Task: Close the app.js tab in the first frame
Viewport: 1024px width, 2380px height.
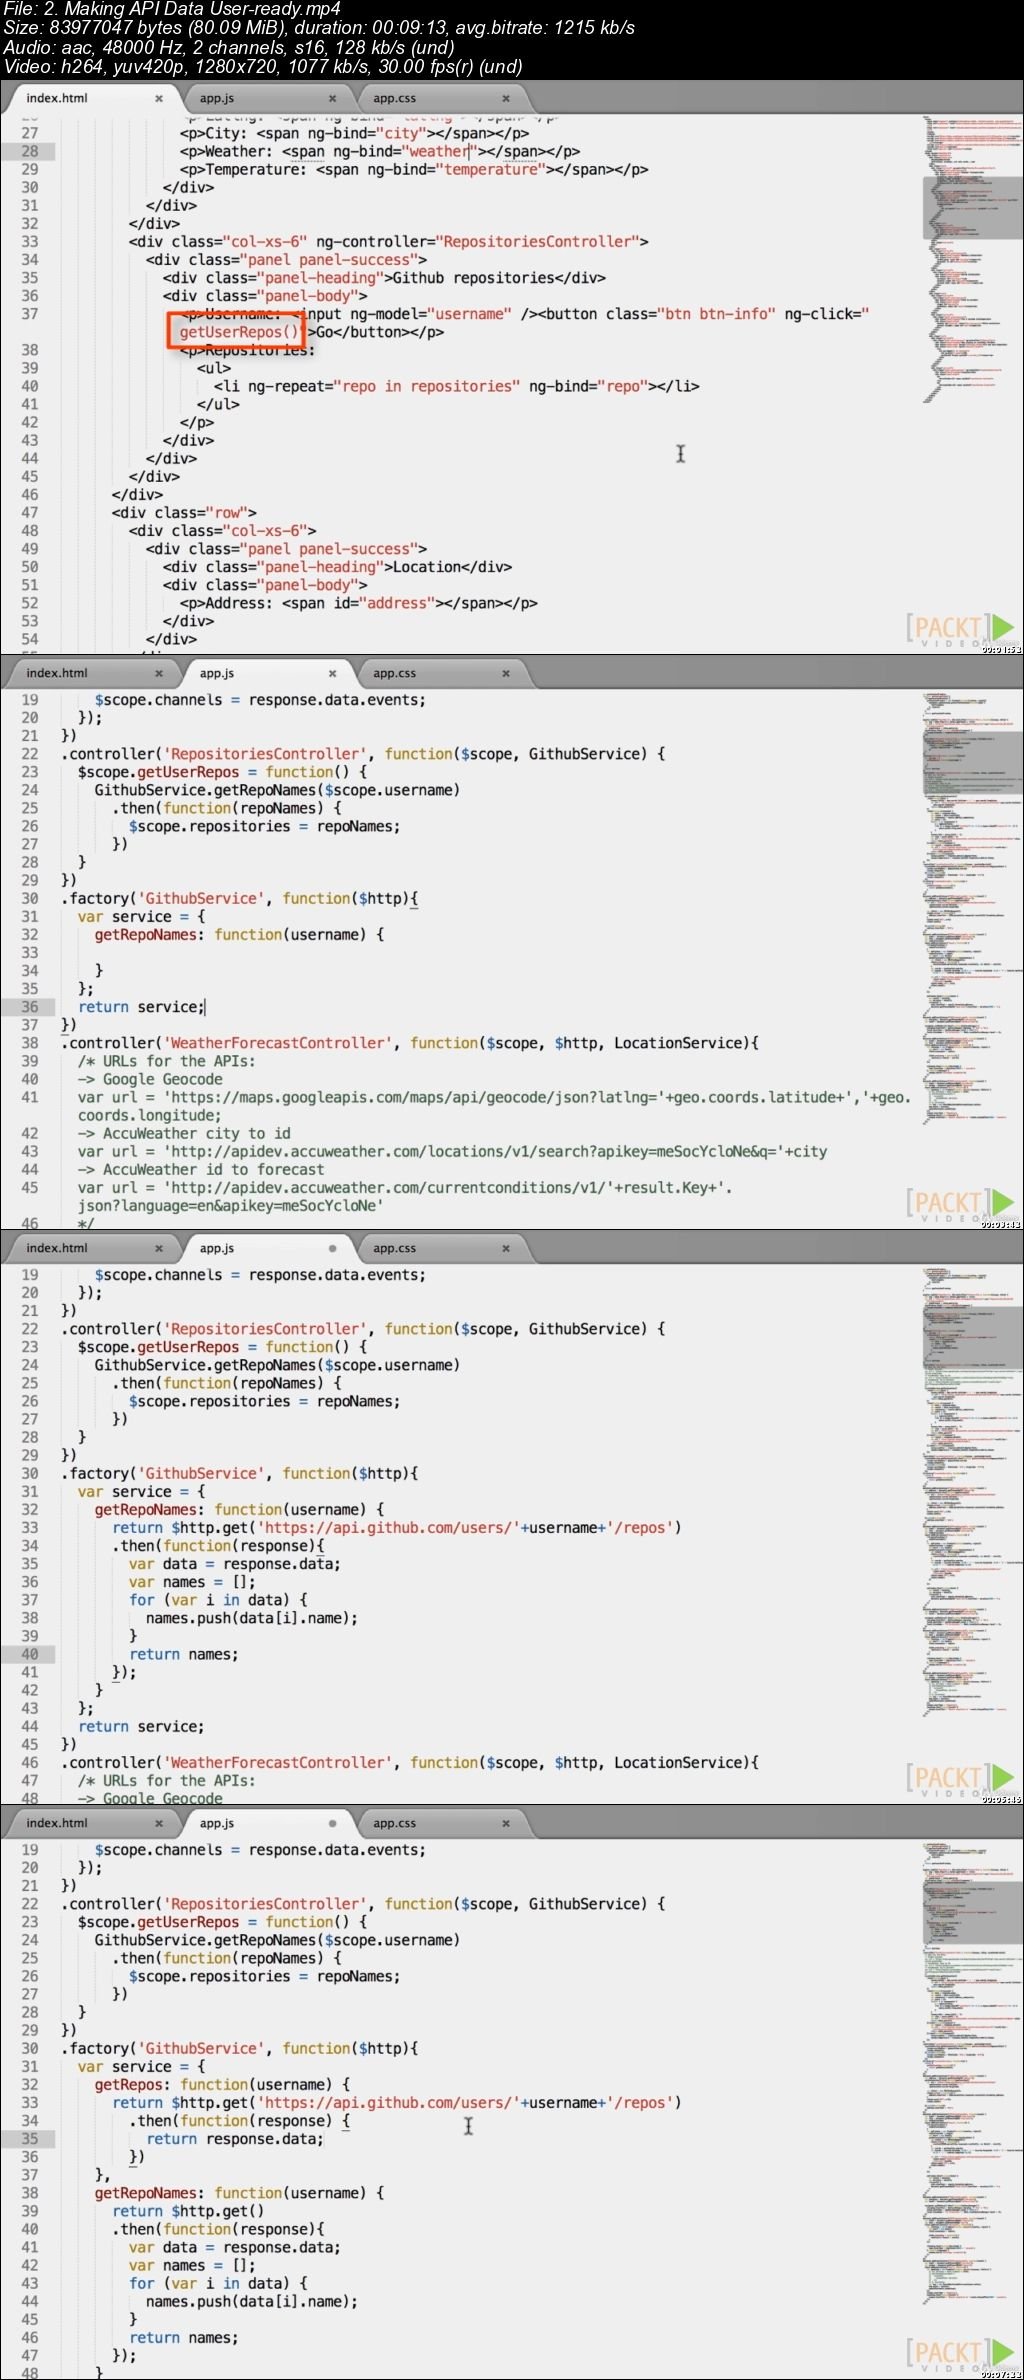Action: click(333, 98)
